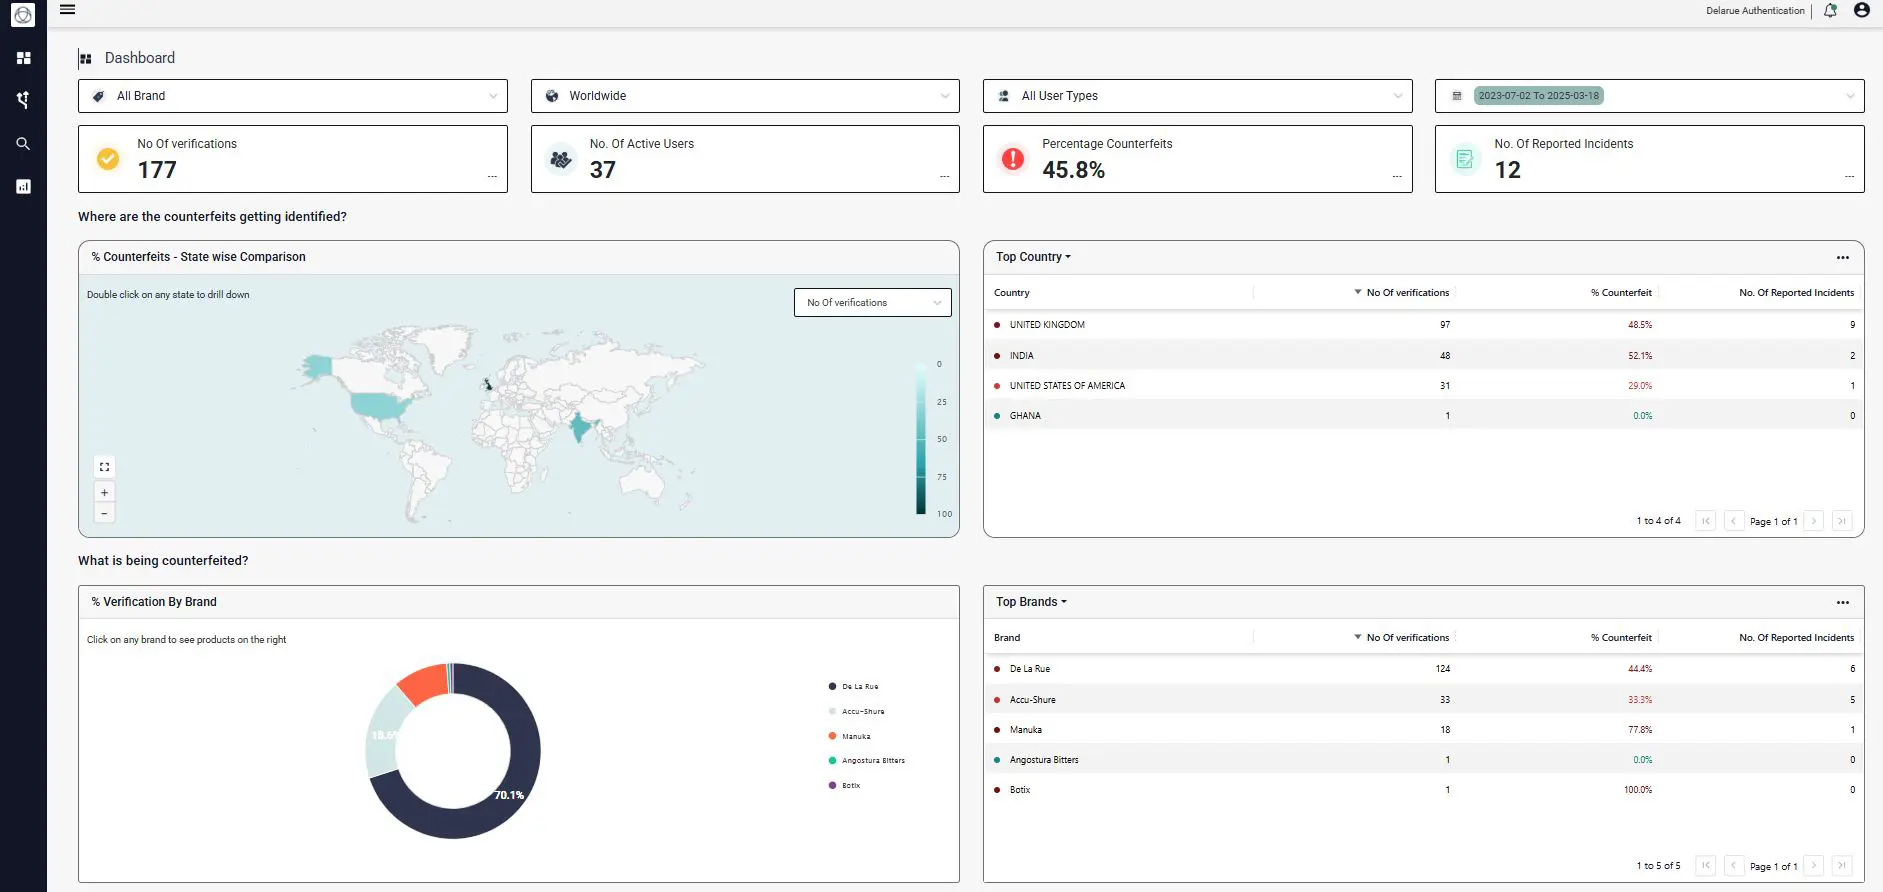The image size is (1883, 892).
Task: Go to first page in Top Country table
Action: [1706, 521]
